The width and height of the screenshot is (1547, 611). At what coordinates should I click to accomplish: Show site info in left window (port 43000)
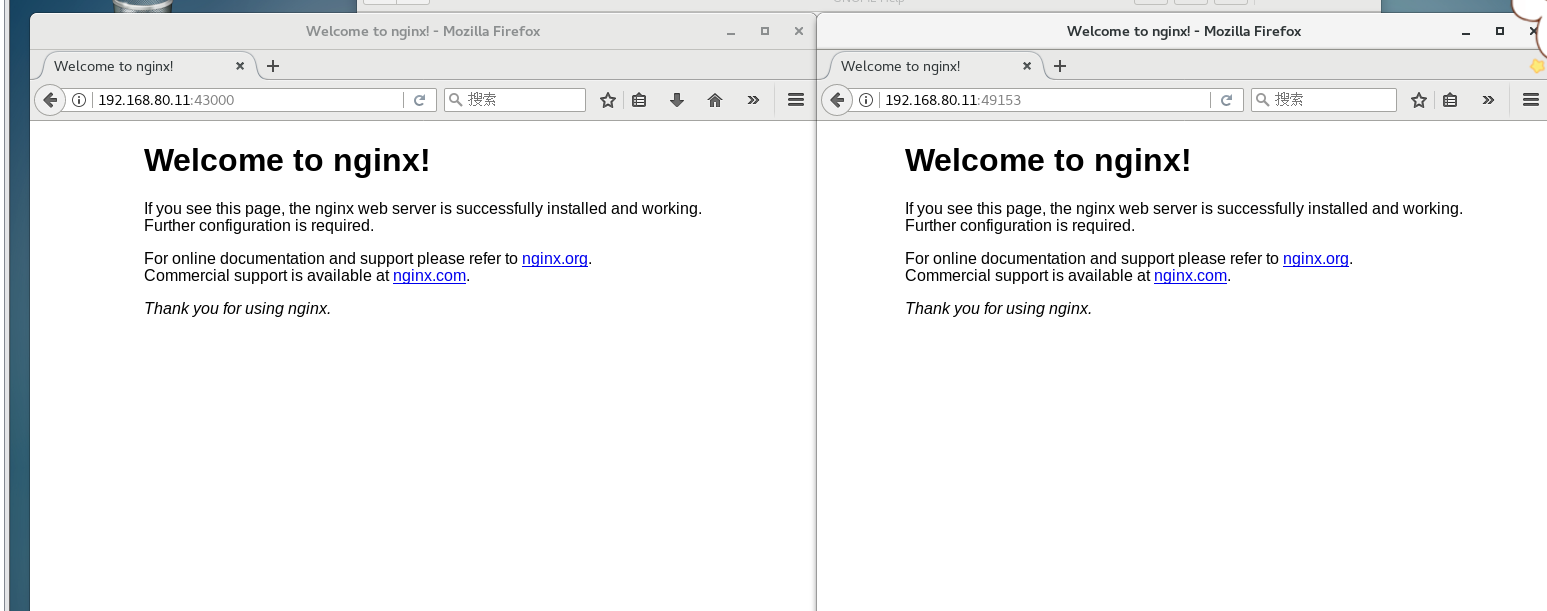79,100
